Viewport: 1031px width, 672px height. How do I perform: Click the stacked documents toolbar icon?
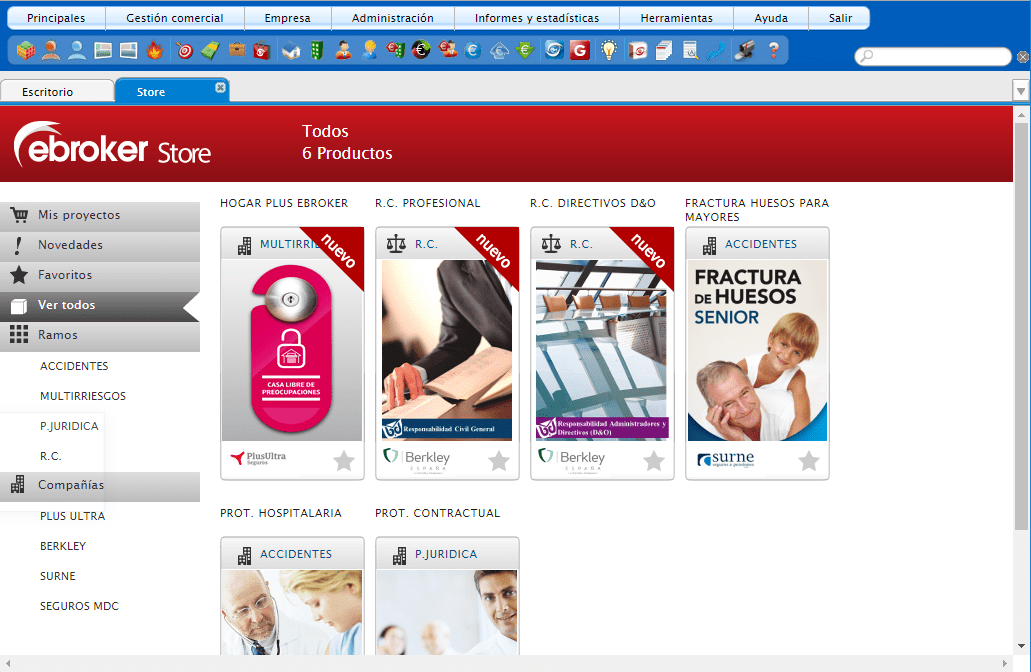pos(664,51)
